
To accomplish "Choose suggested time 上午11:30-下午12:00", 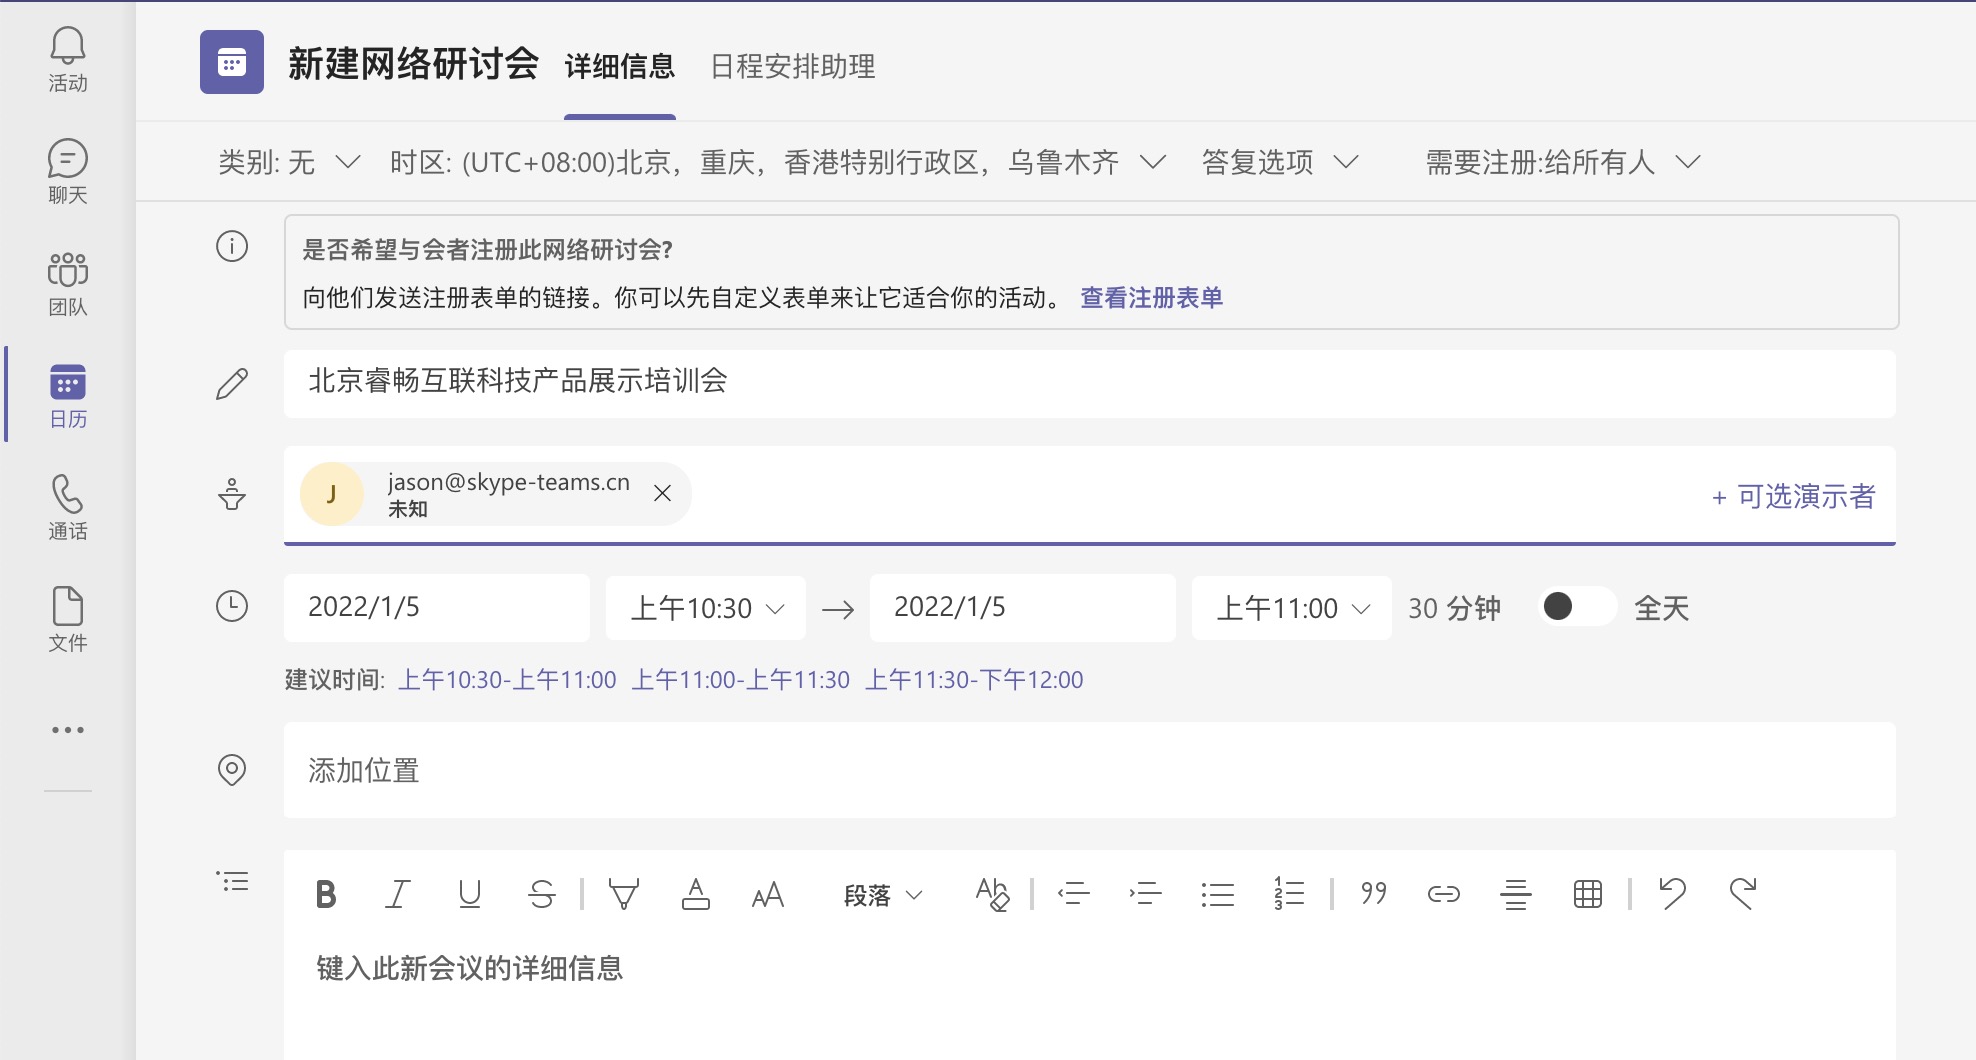I will tap(974, 680).
